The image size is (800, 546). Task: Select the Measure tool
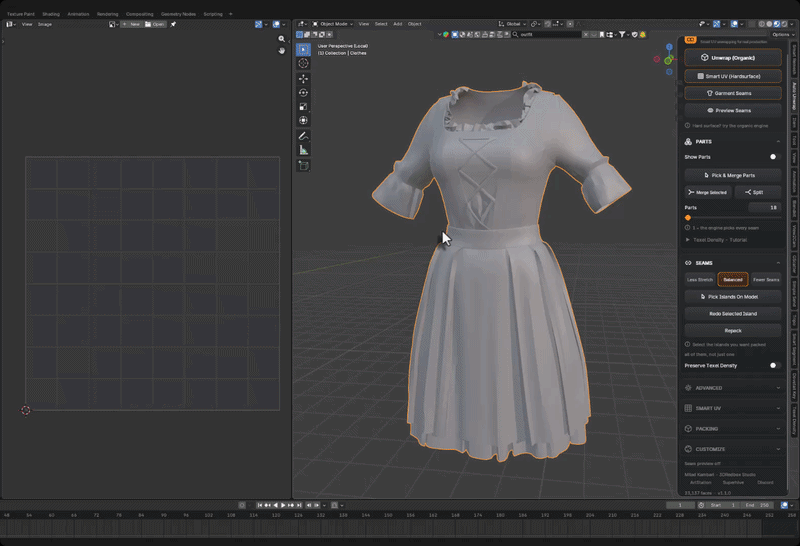(x=303, y=150)
